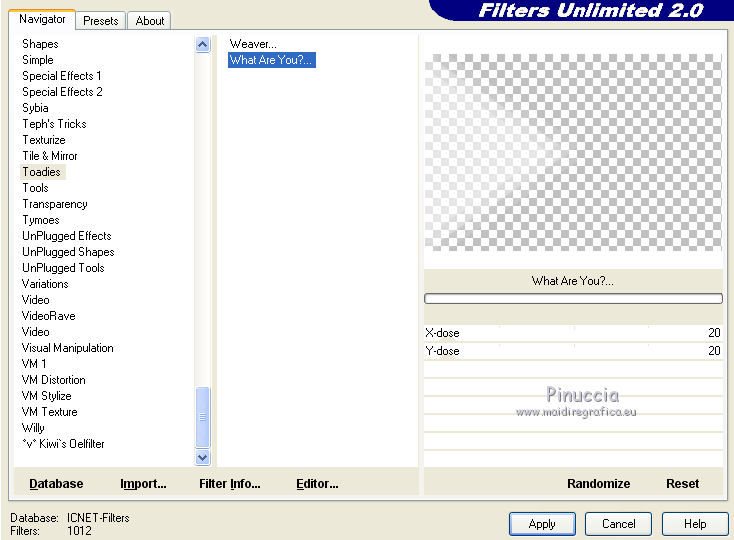Select Tile & Mirror category

point(50,156)
